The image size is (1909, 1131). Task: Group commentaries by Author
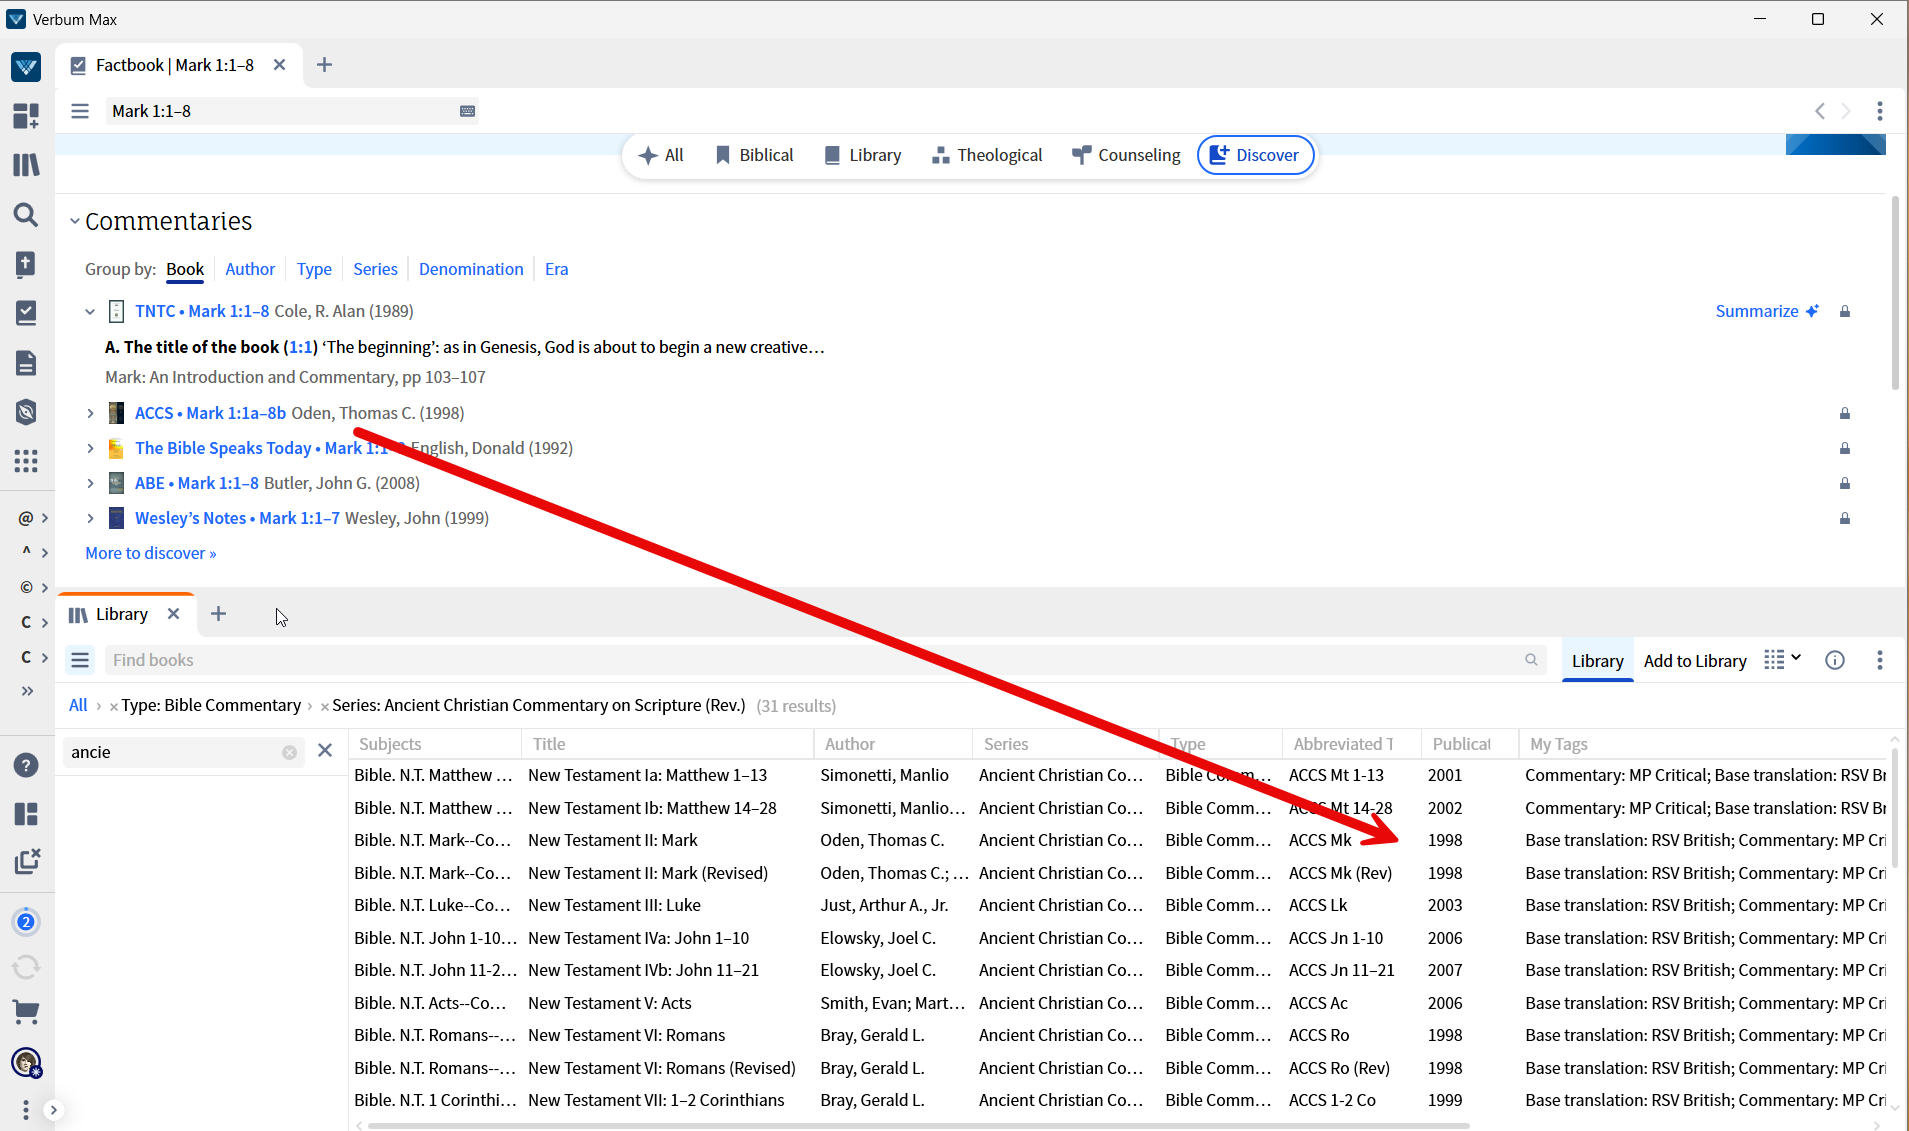[x=250, y=269]
